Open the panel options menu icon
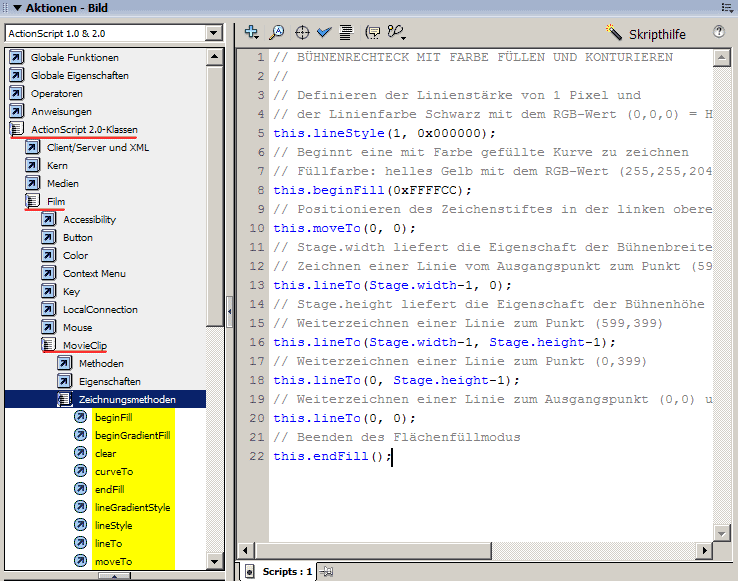The width and height of the screenshot is (738, 581). 727,7
